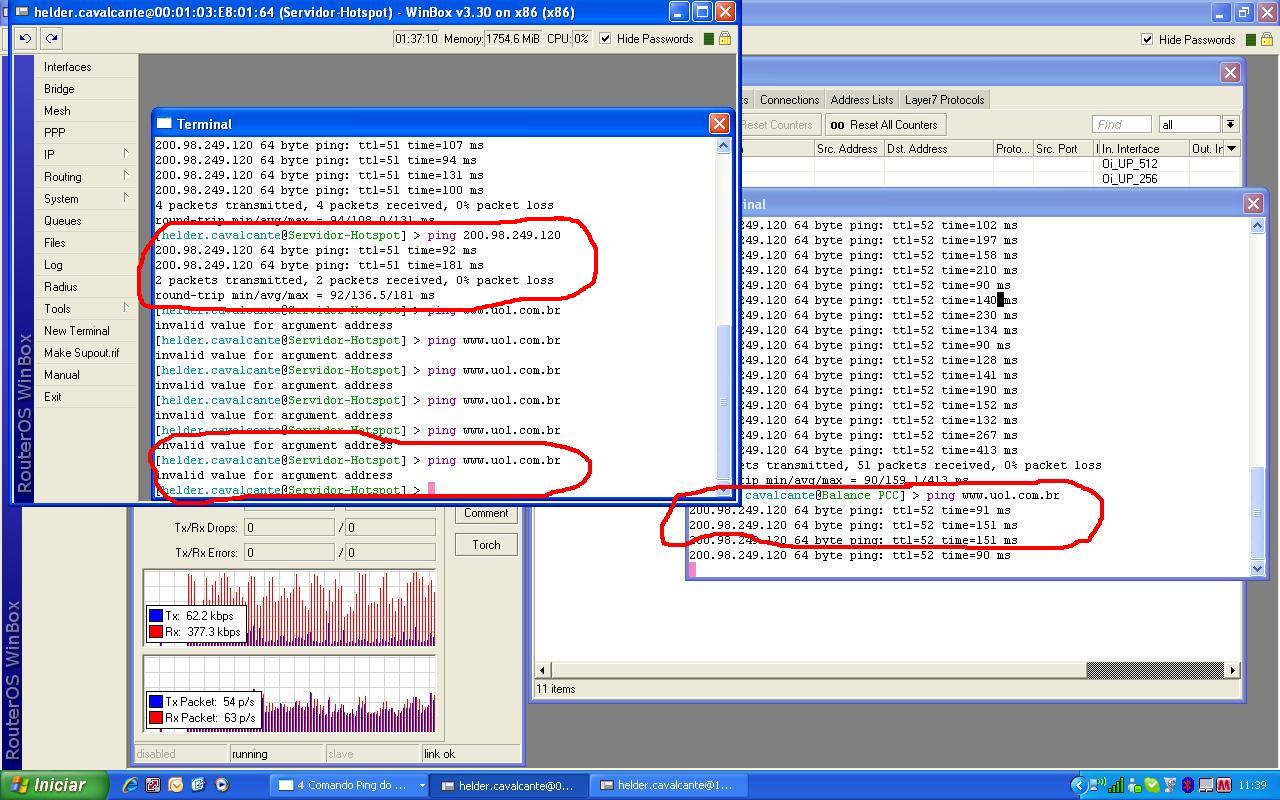Click the Undo arrow in WinBox toolbar

(25, 39)
